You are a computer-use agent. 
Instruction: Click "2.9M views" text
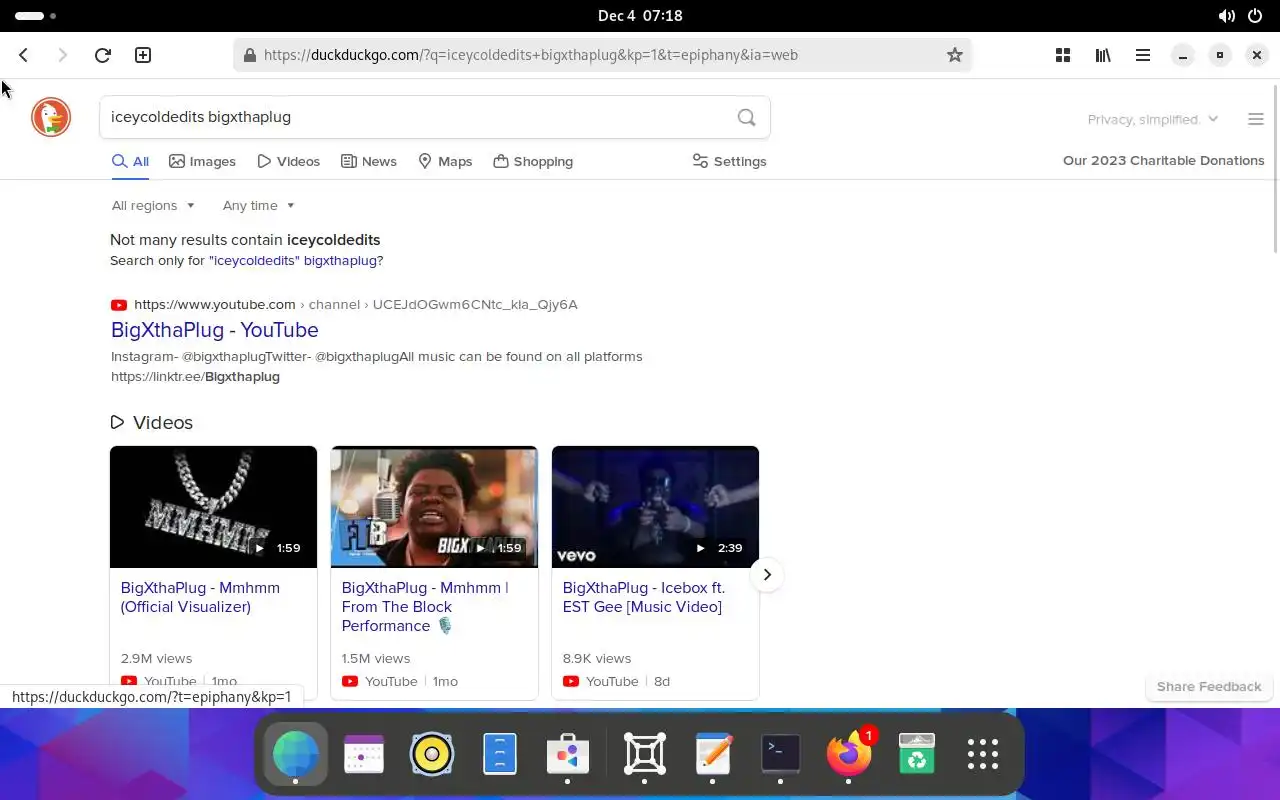(x=156, y=658)
